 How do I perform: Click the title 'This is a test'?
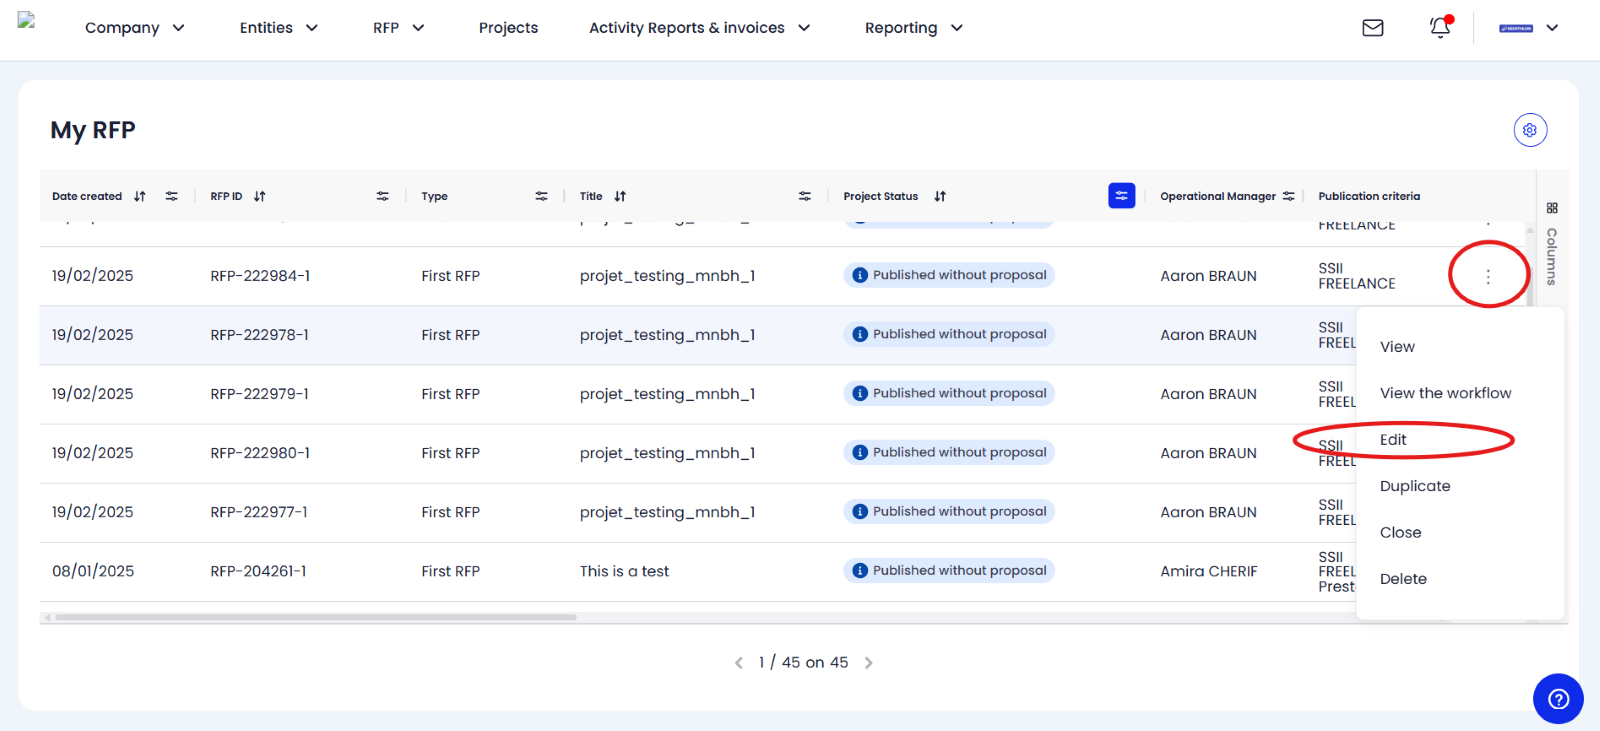(624, 571)
